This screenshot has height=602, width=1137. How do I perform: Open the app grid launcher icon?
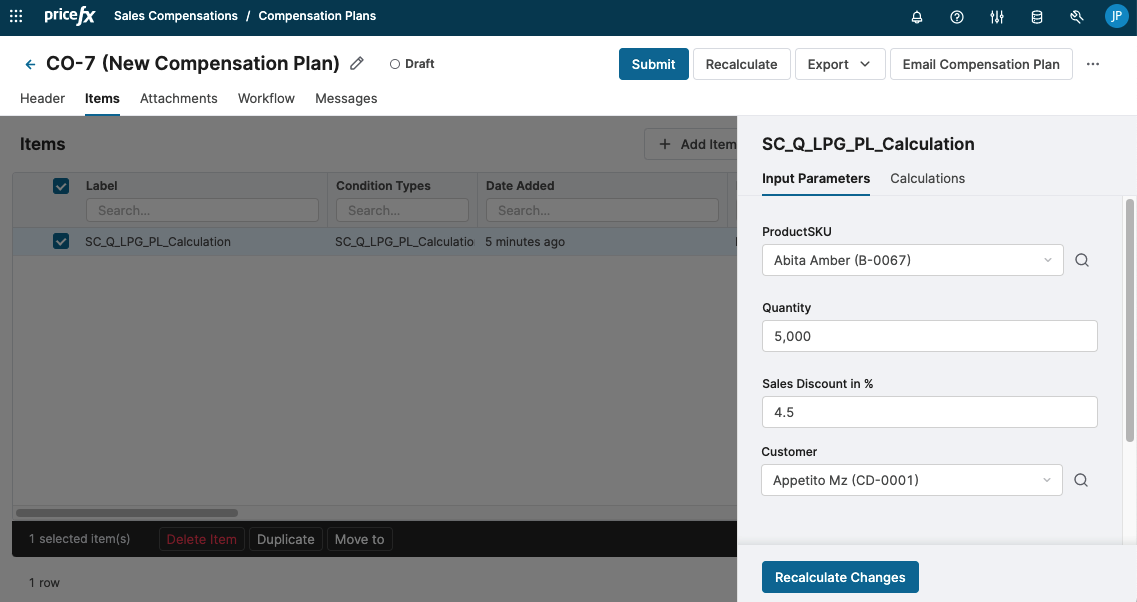[16, 17]
